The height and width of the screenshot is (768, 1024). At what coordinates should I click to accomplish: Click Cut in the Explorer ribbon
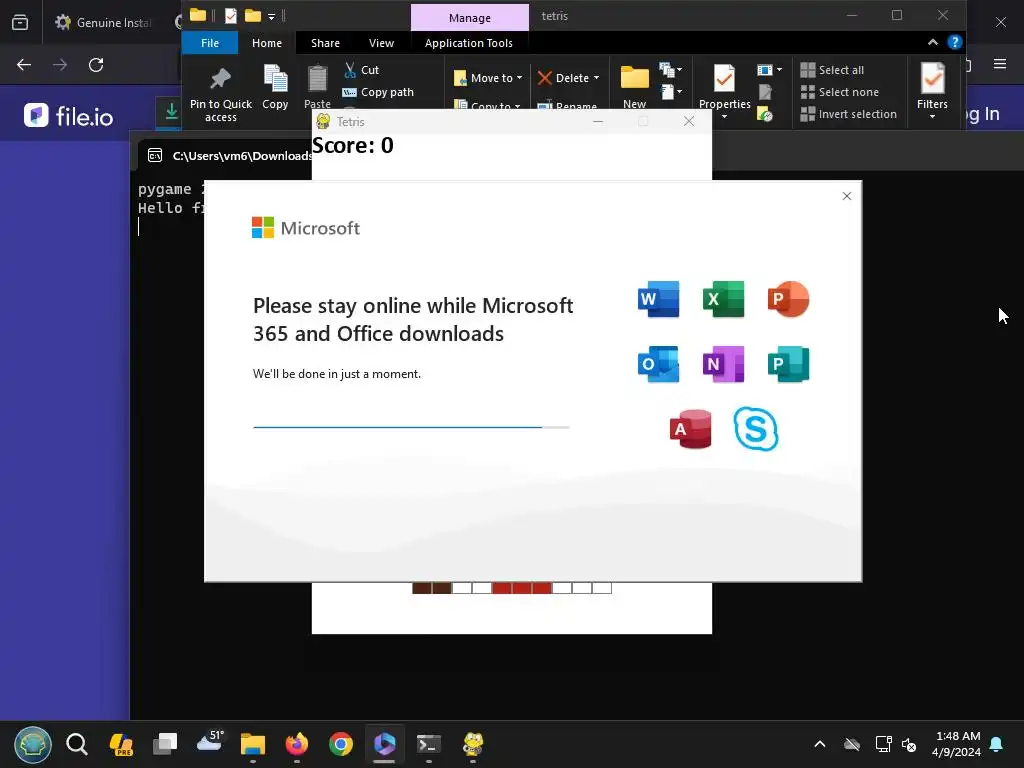click(362, 70)
